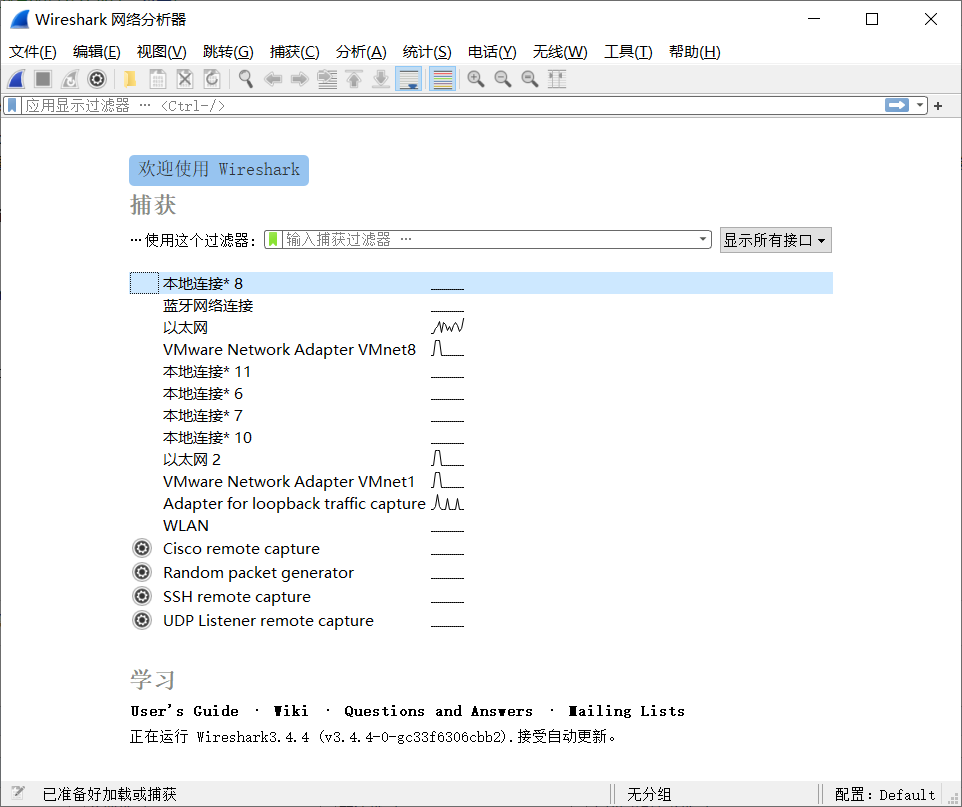The height and width of the screenshot is (807, 962).
Task: Go to specified packet icon
Action: 327,79
